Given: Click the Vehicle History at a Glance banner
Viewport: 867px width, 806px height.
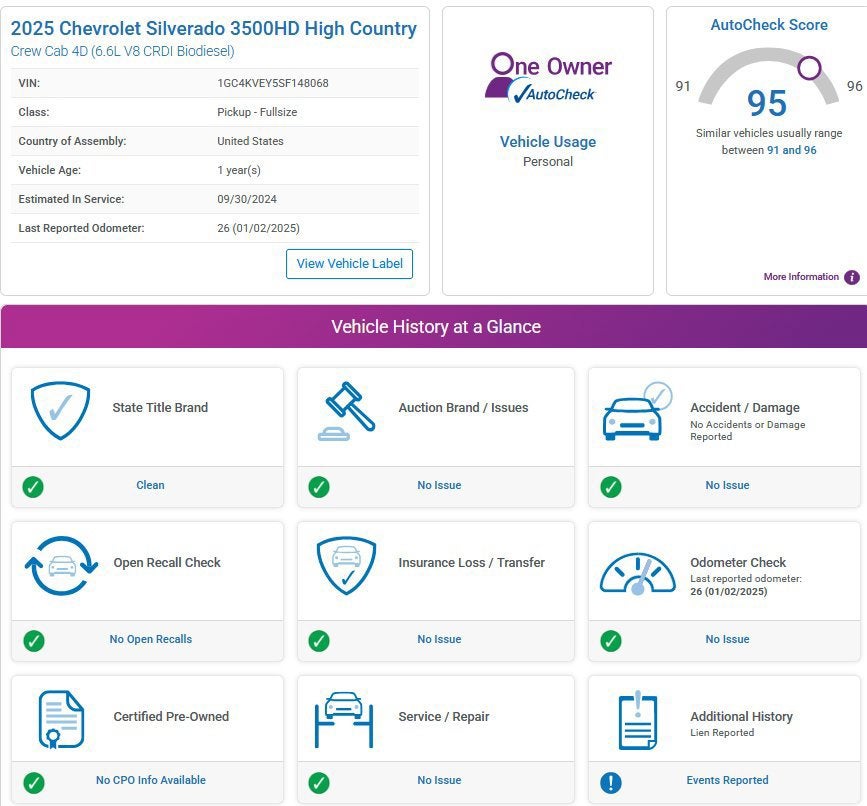Looking at the screenshot, I should coord(434,326).
